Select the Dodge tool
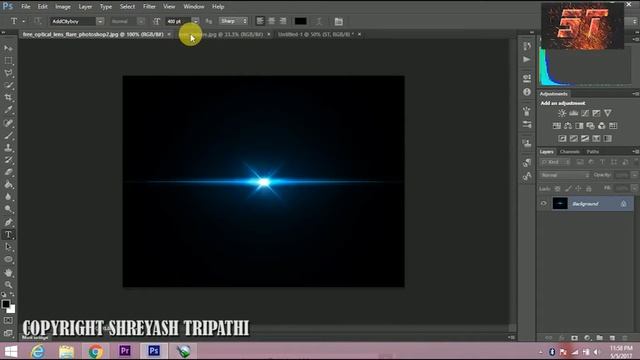Image resolution: width=640 pixels, height=360 pixels. point(8,209)
